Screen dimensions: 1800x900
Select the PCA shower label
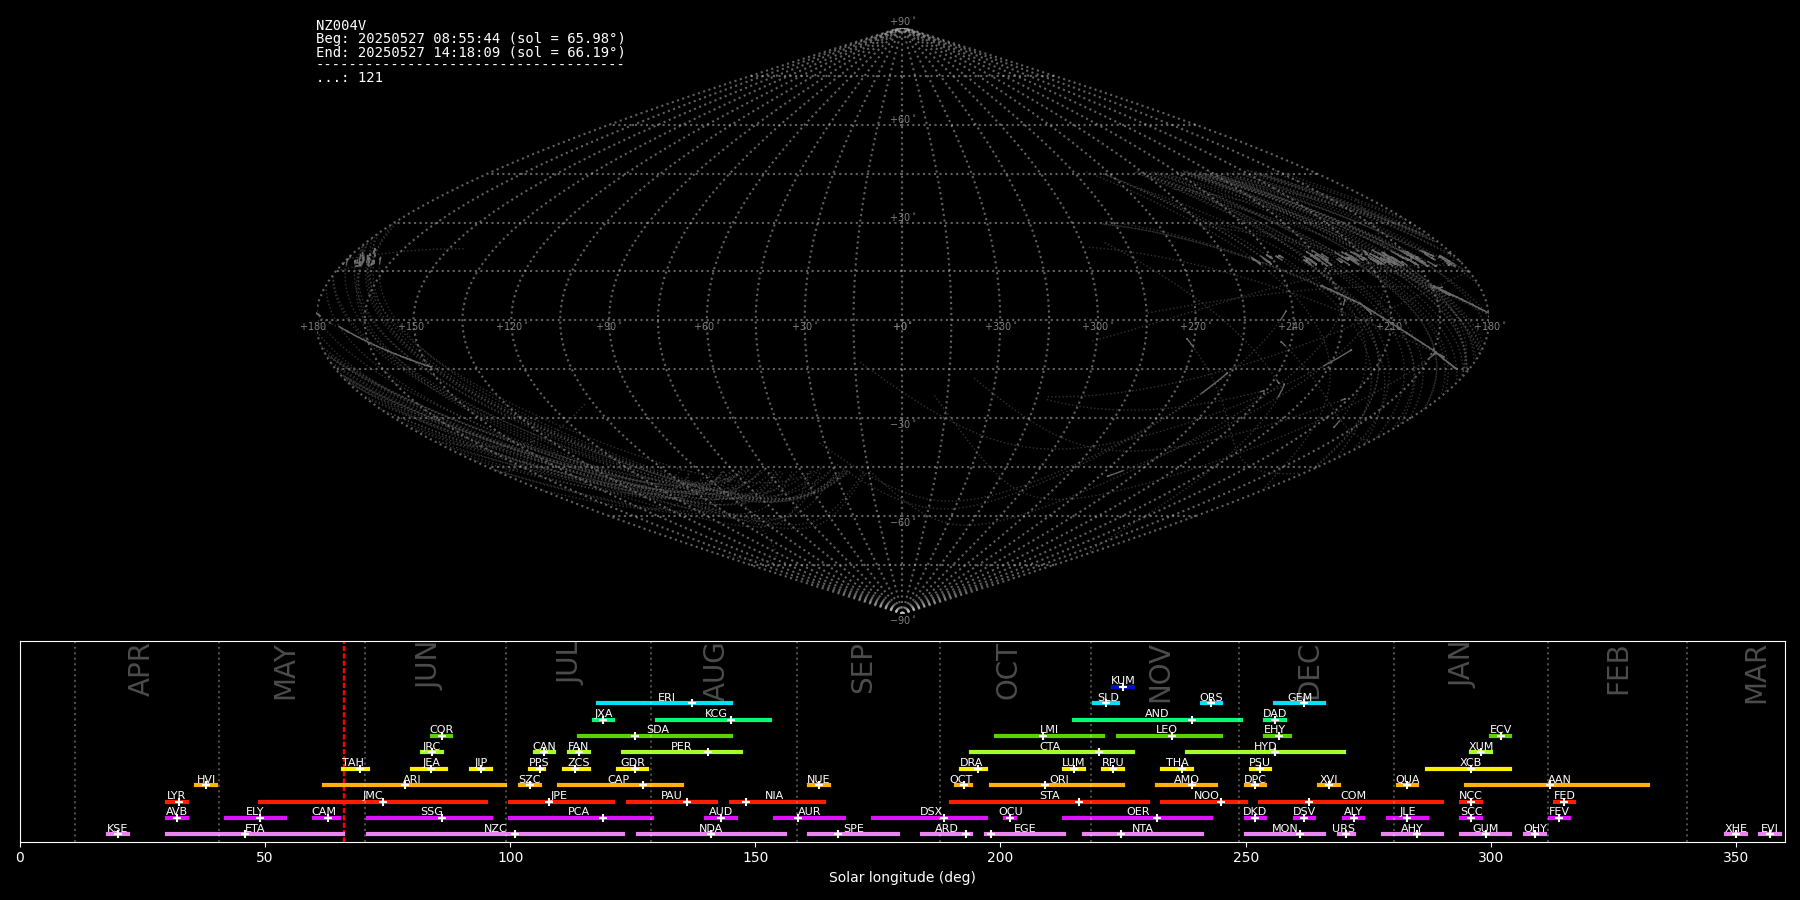pyautogui.click(x=578, y=812)
